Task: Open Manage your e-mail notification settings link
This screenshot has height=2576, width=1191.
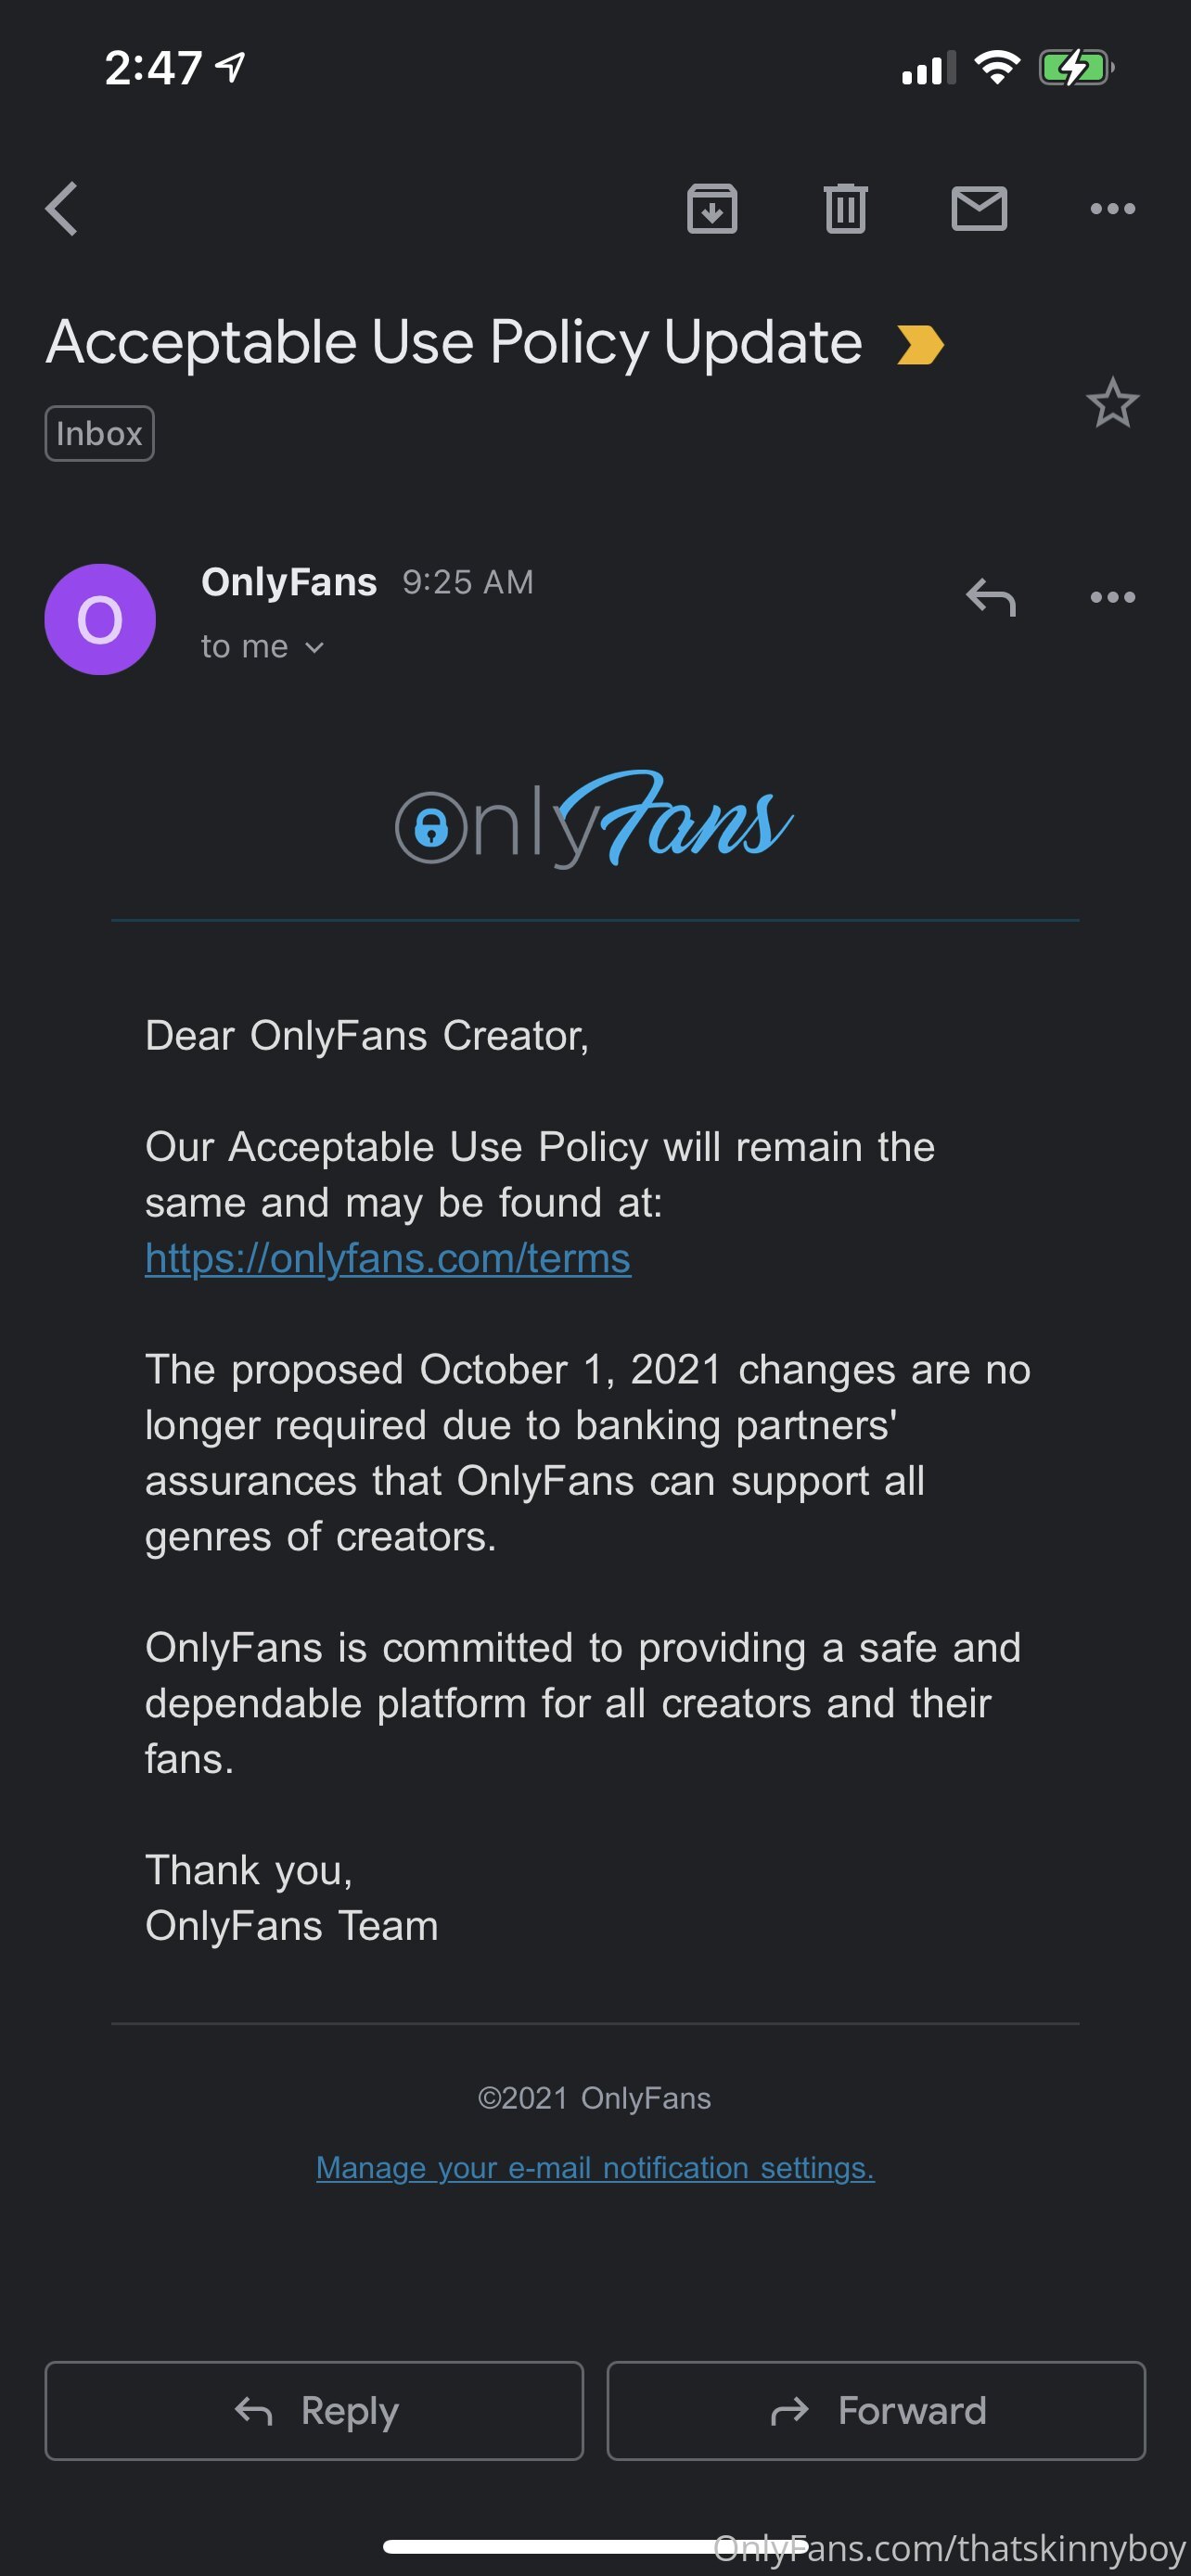Action: point(595,2167)
